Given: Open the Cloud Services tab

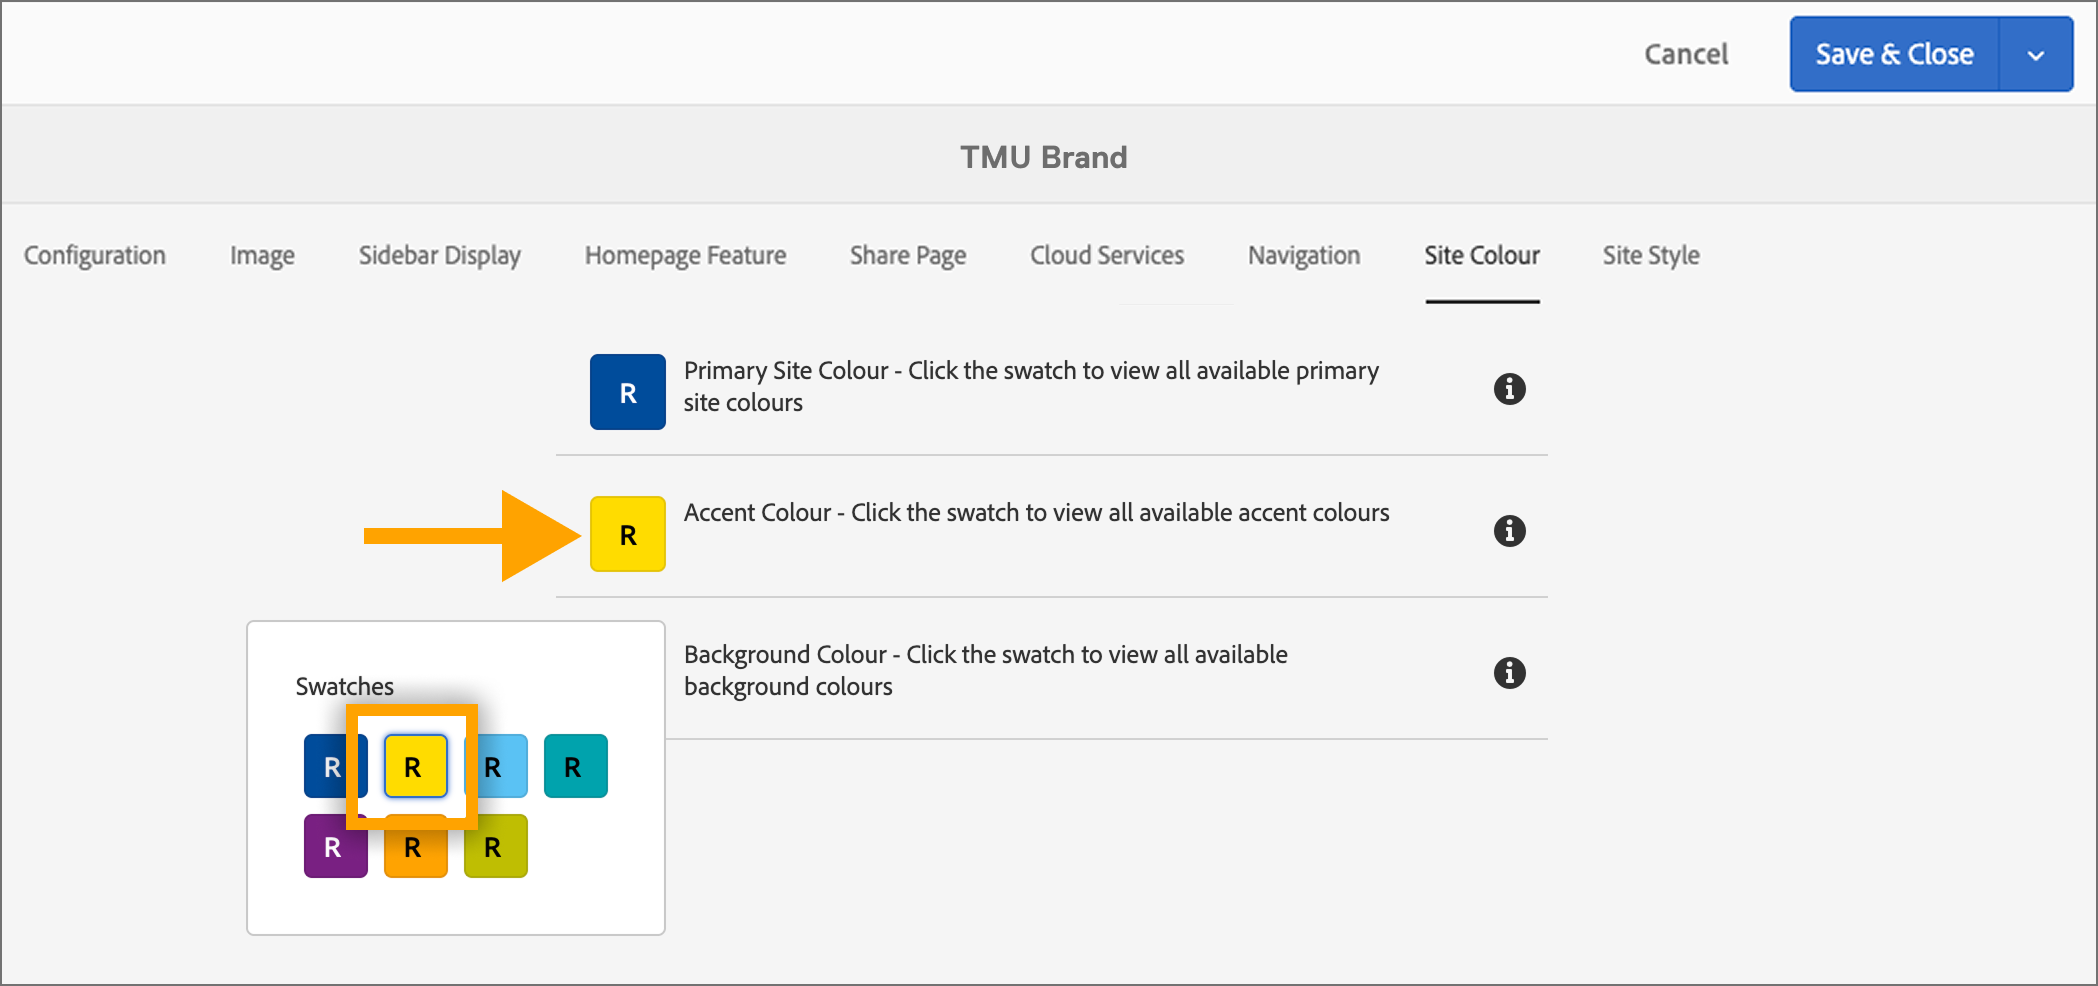Looking at the screenshot, I should click(x=1106, y=255).
